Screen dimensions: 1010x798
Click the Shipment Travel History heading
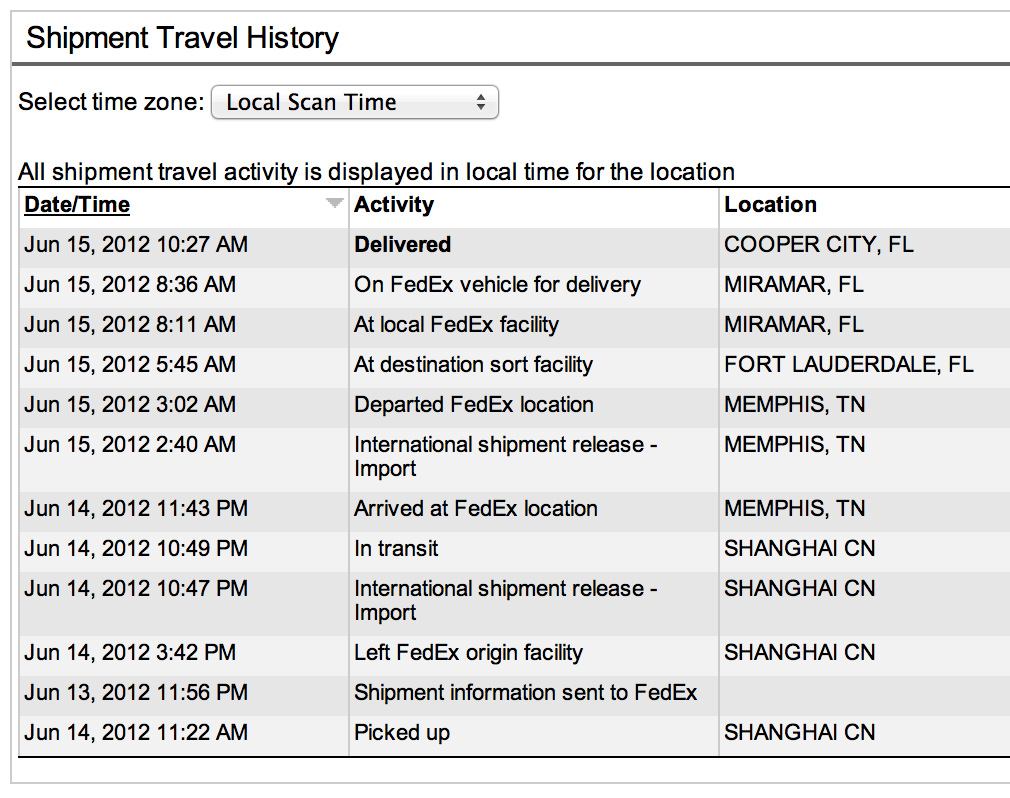182,39
